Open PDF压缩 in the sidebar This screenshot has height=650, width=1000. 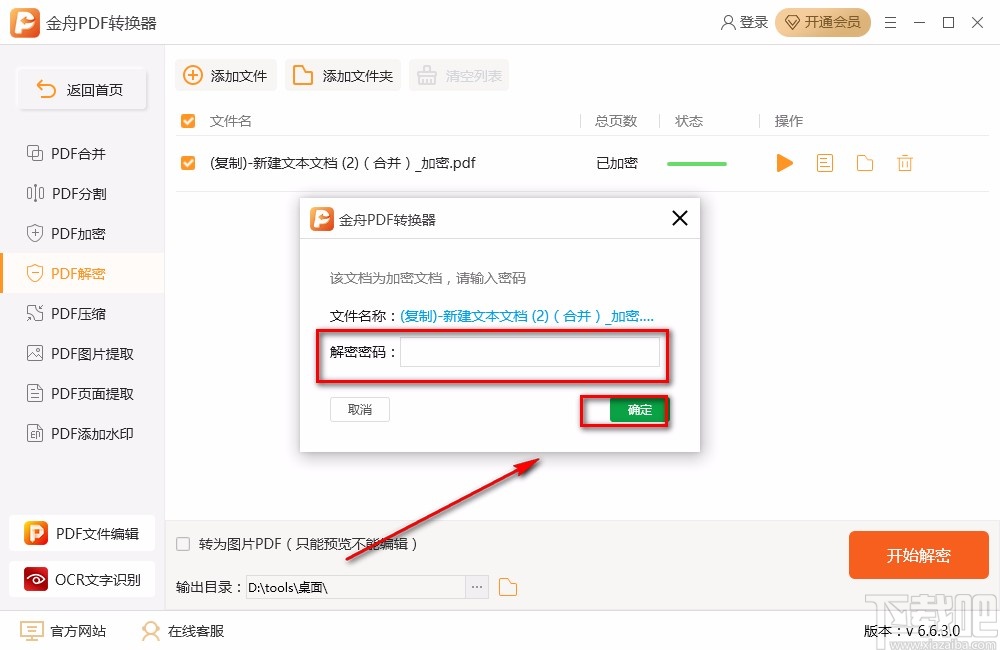coord(66,313)
